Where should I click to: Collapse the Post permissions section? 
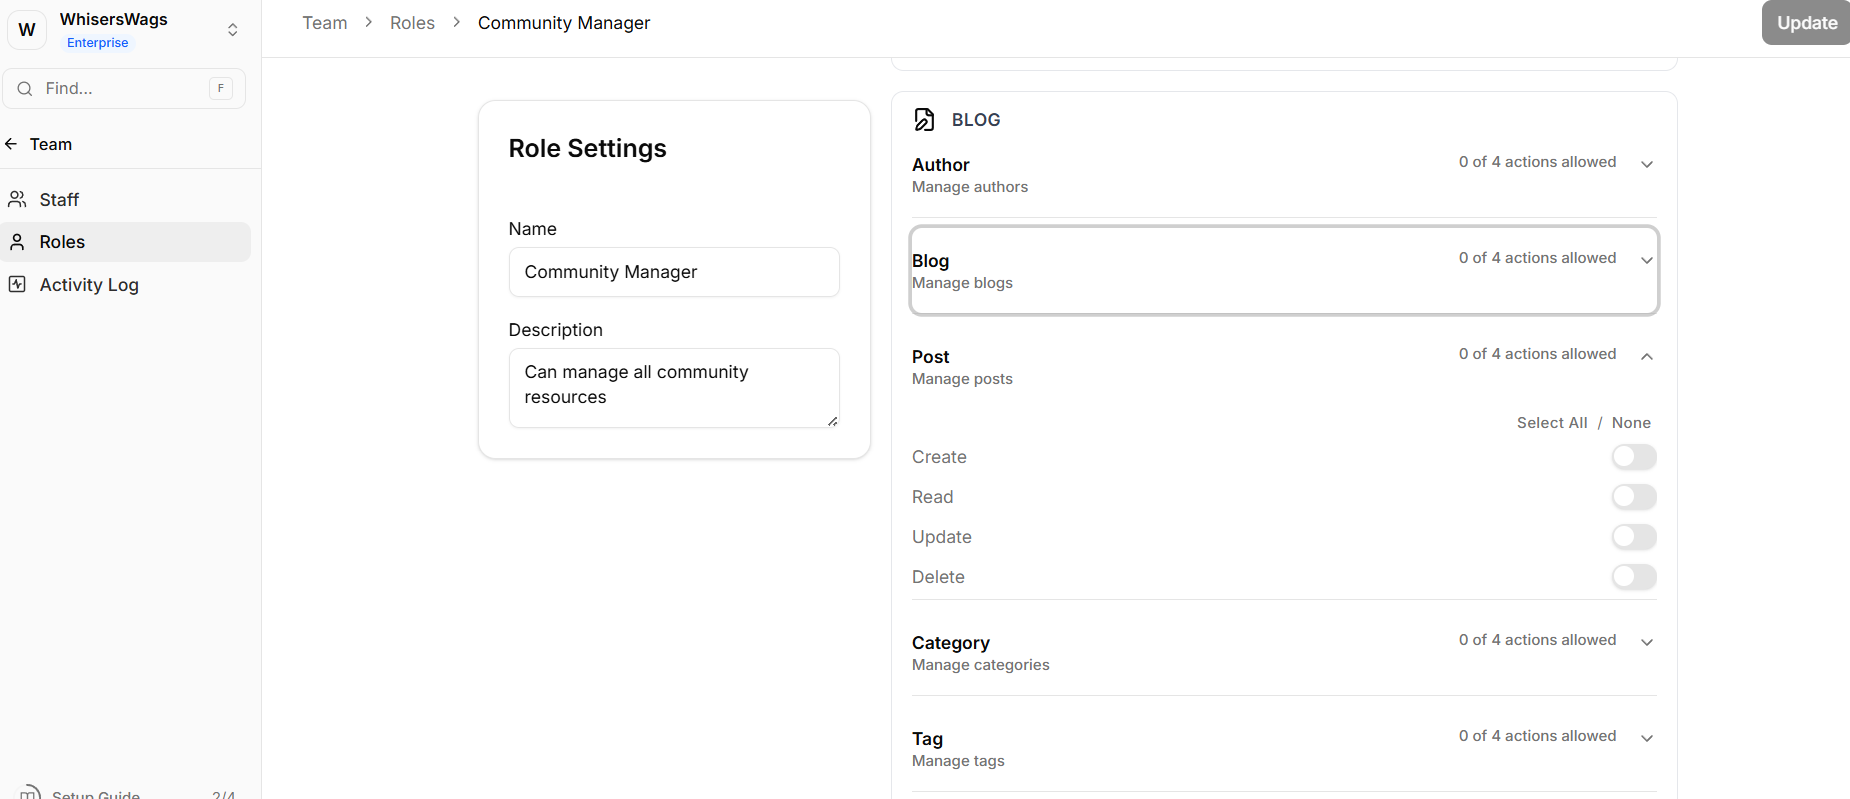tap(1646, 356)
